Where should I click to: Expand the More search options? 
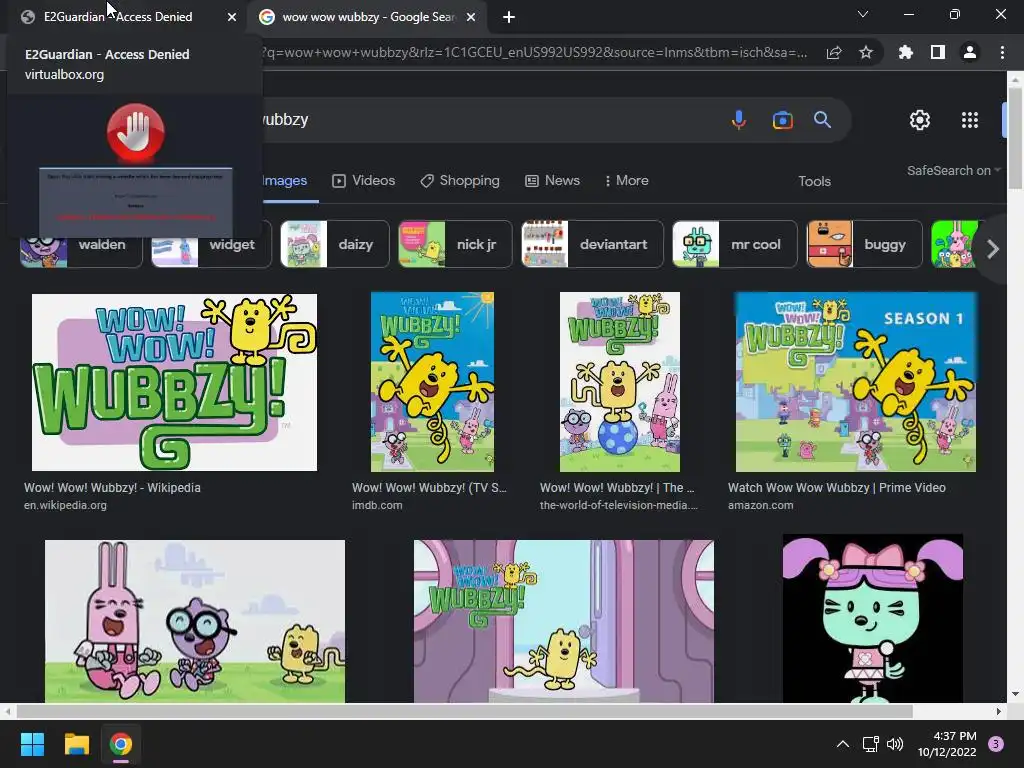(626, 181)
